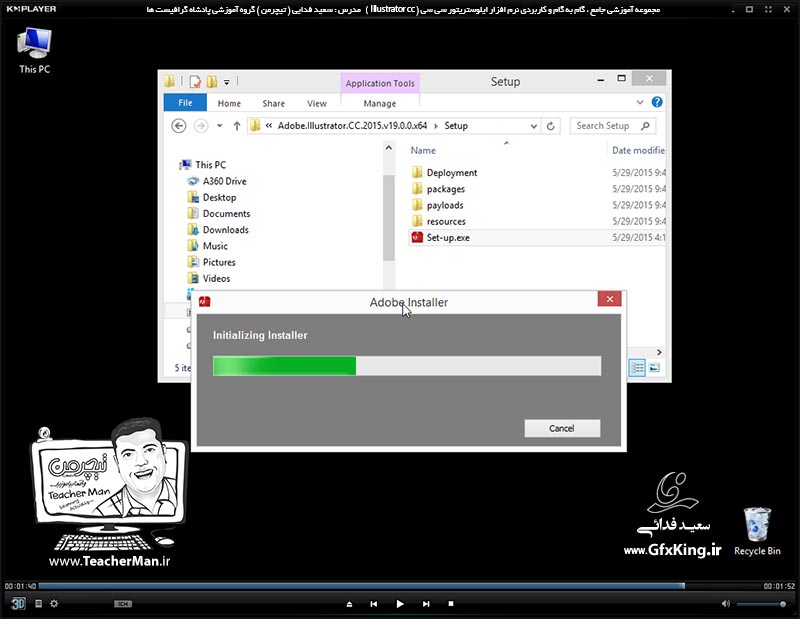Image resolution: width=800 pixels, height=619 pixels.
Task: Skip to next track in KMPlayer
Action: (426, 604)
